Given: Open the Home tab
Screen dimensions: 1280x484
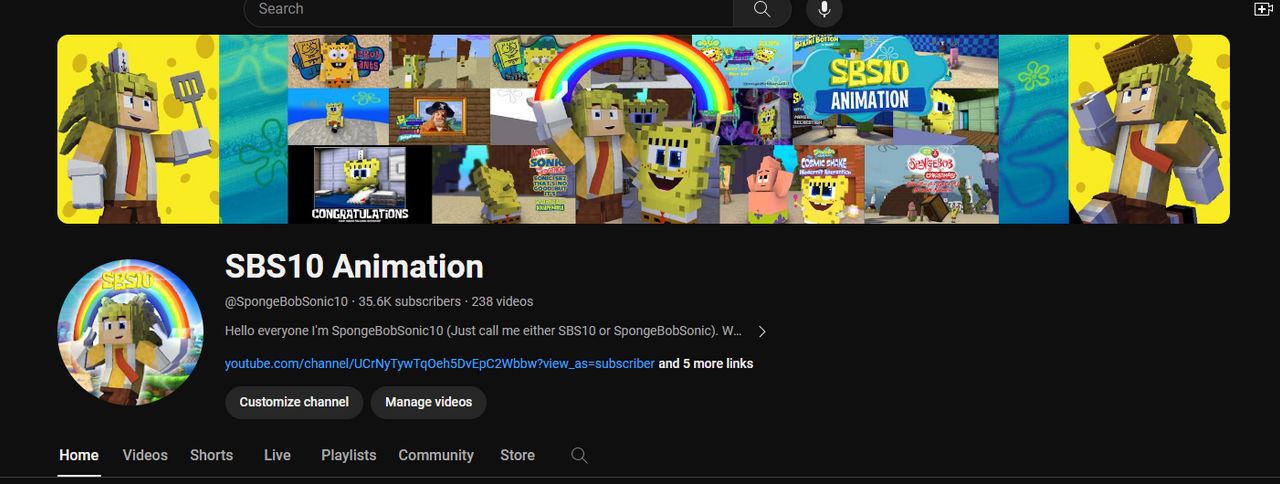Looking at the screenshot, I should click(79, 455).
